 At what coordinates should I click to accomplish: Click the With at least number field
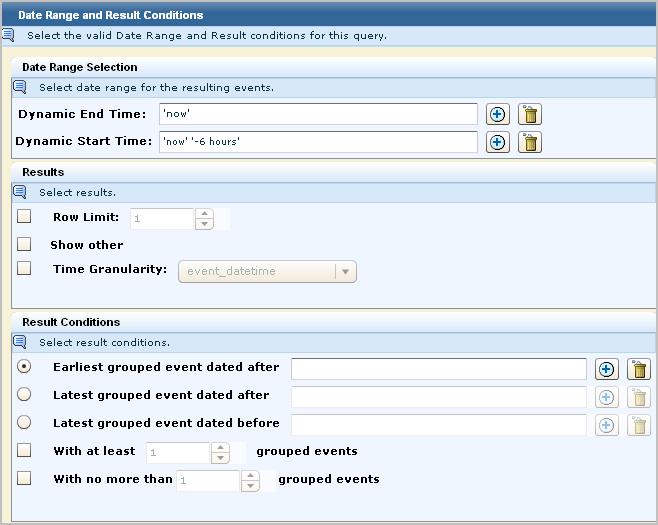click(x=178, y=453)
